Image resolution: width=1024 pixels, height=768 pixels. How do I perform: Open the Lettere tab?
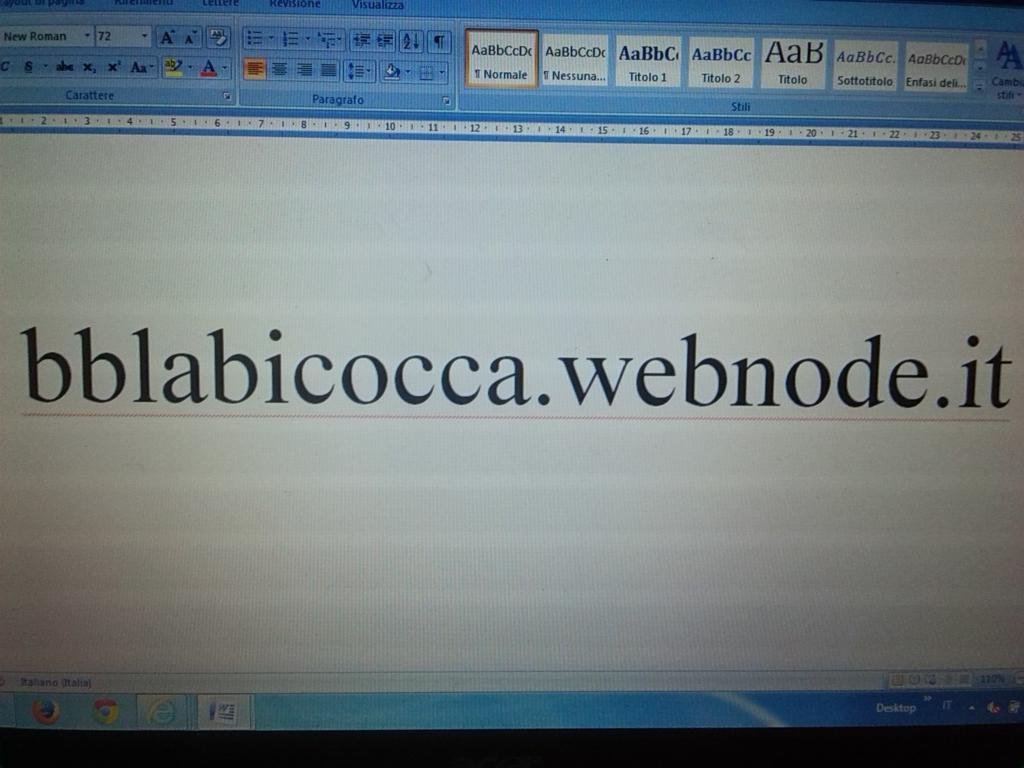(x=221, y=4)
